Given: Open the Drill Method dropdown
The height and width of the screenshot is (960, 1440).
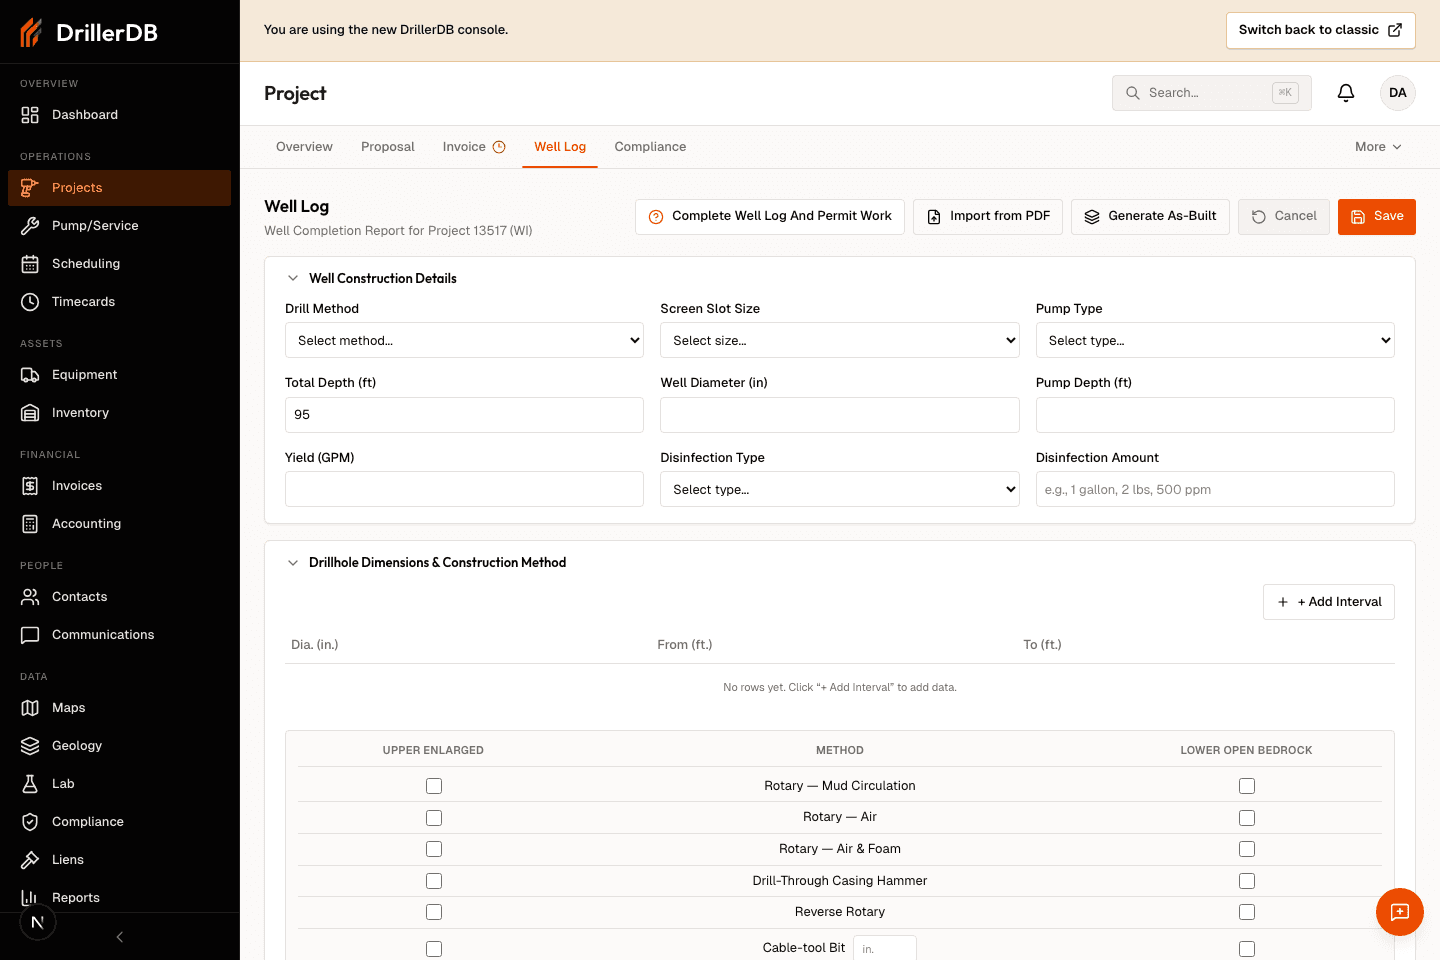Looking at the screenshot, I should pyautogui.click(x=464, y=340).
